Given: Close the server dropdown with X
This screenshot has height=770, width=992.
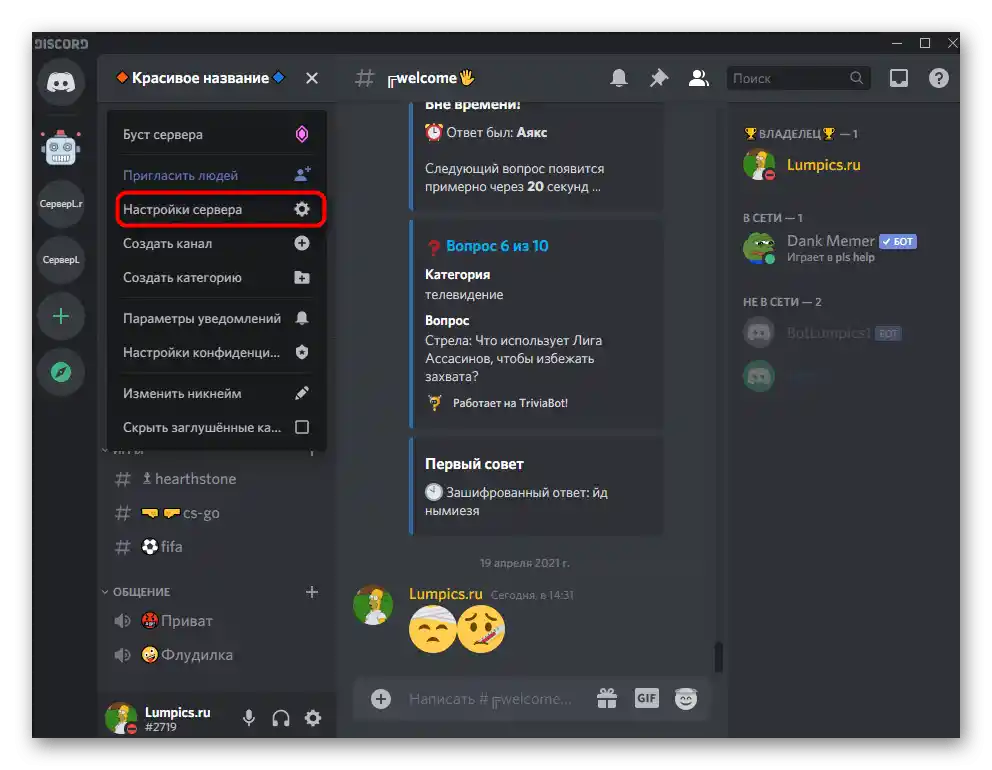Looking at the screenshot, I should click(312, 78).
